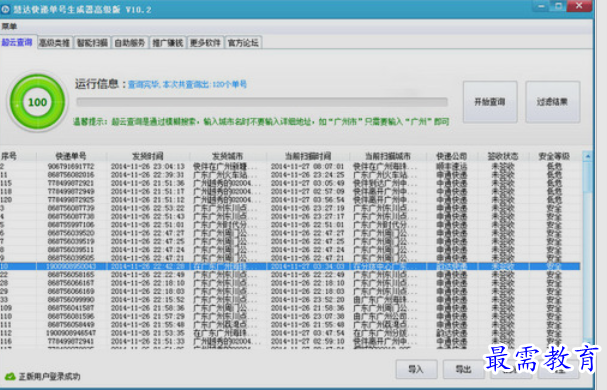Sort by the 安全等级 column header
The width and height of the screenshot is (607, 390).
[554, 156]
